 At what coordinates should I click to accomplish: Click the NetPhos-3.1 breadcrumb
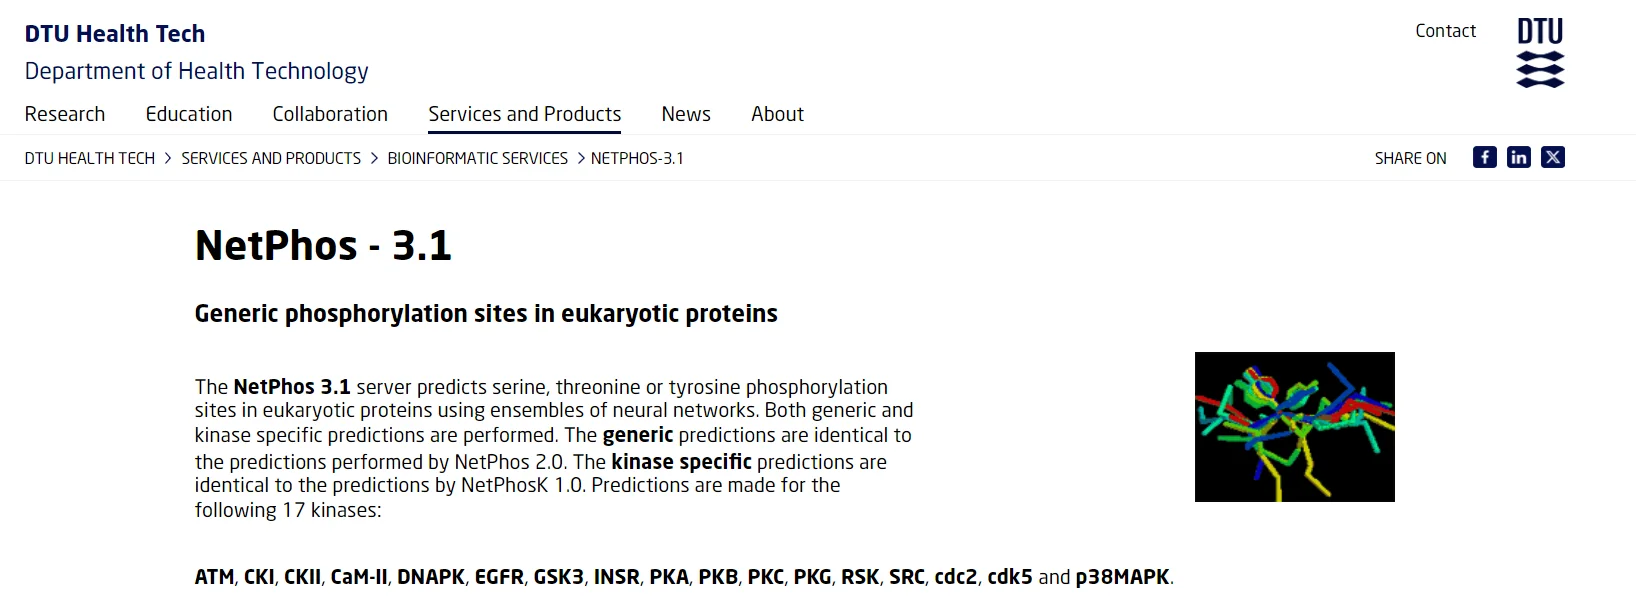tap(637, 158)
